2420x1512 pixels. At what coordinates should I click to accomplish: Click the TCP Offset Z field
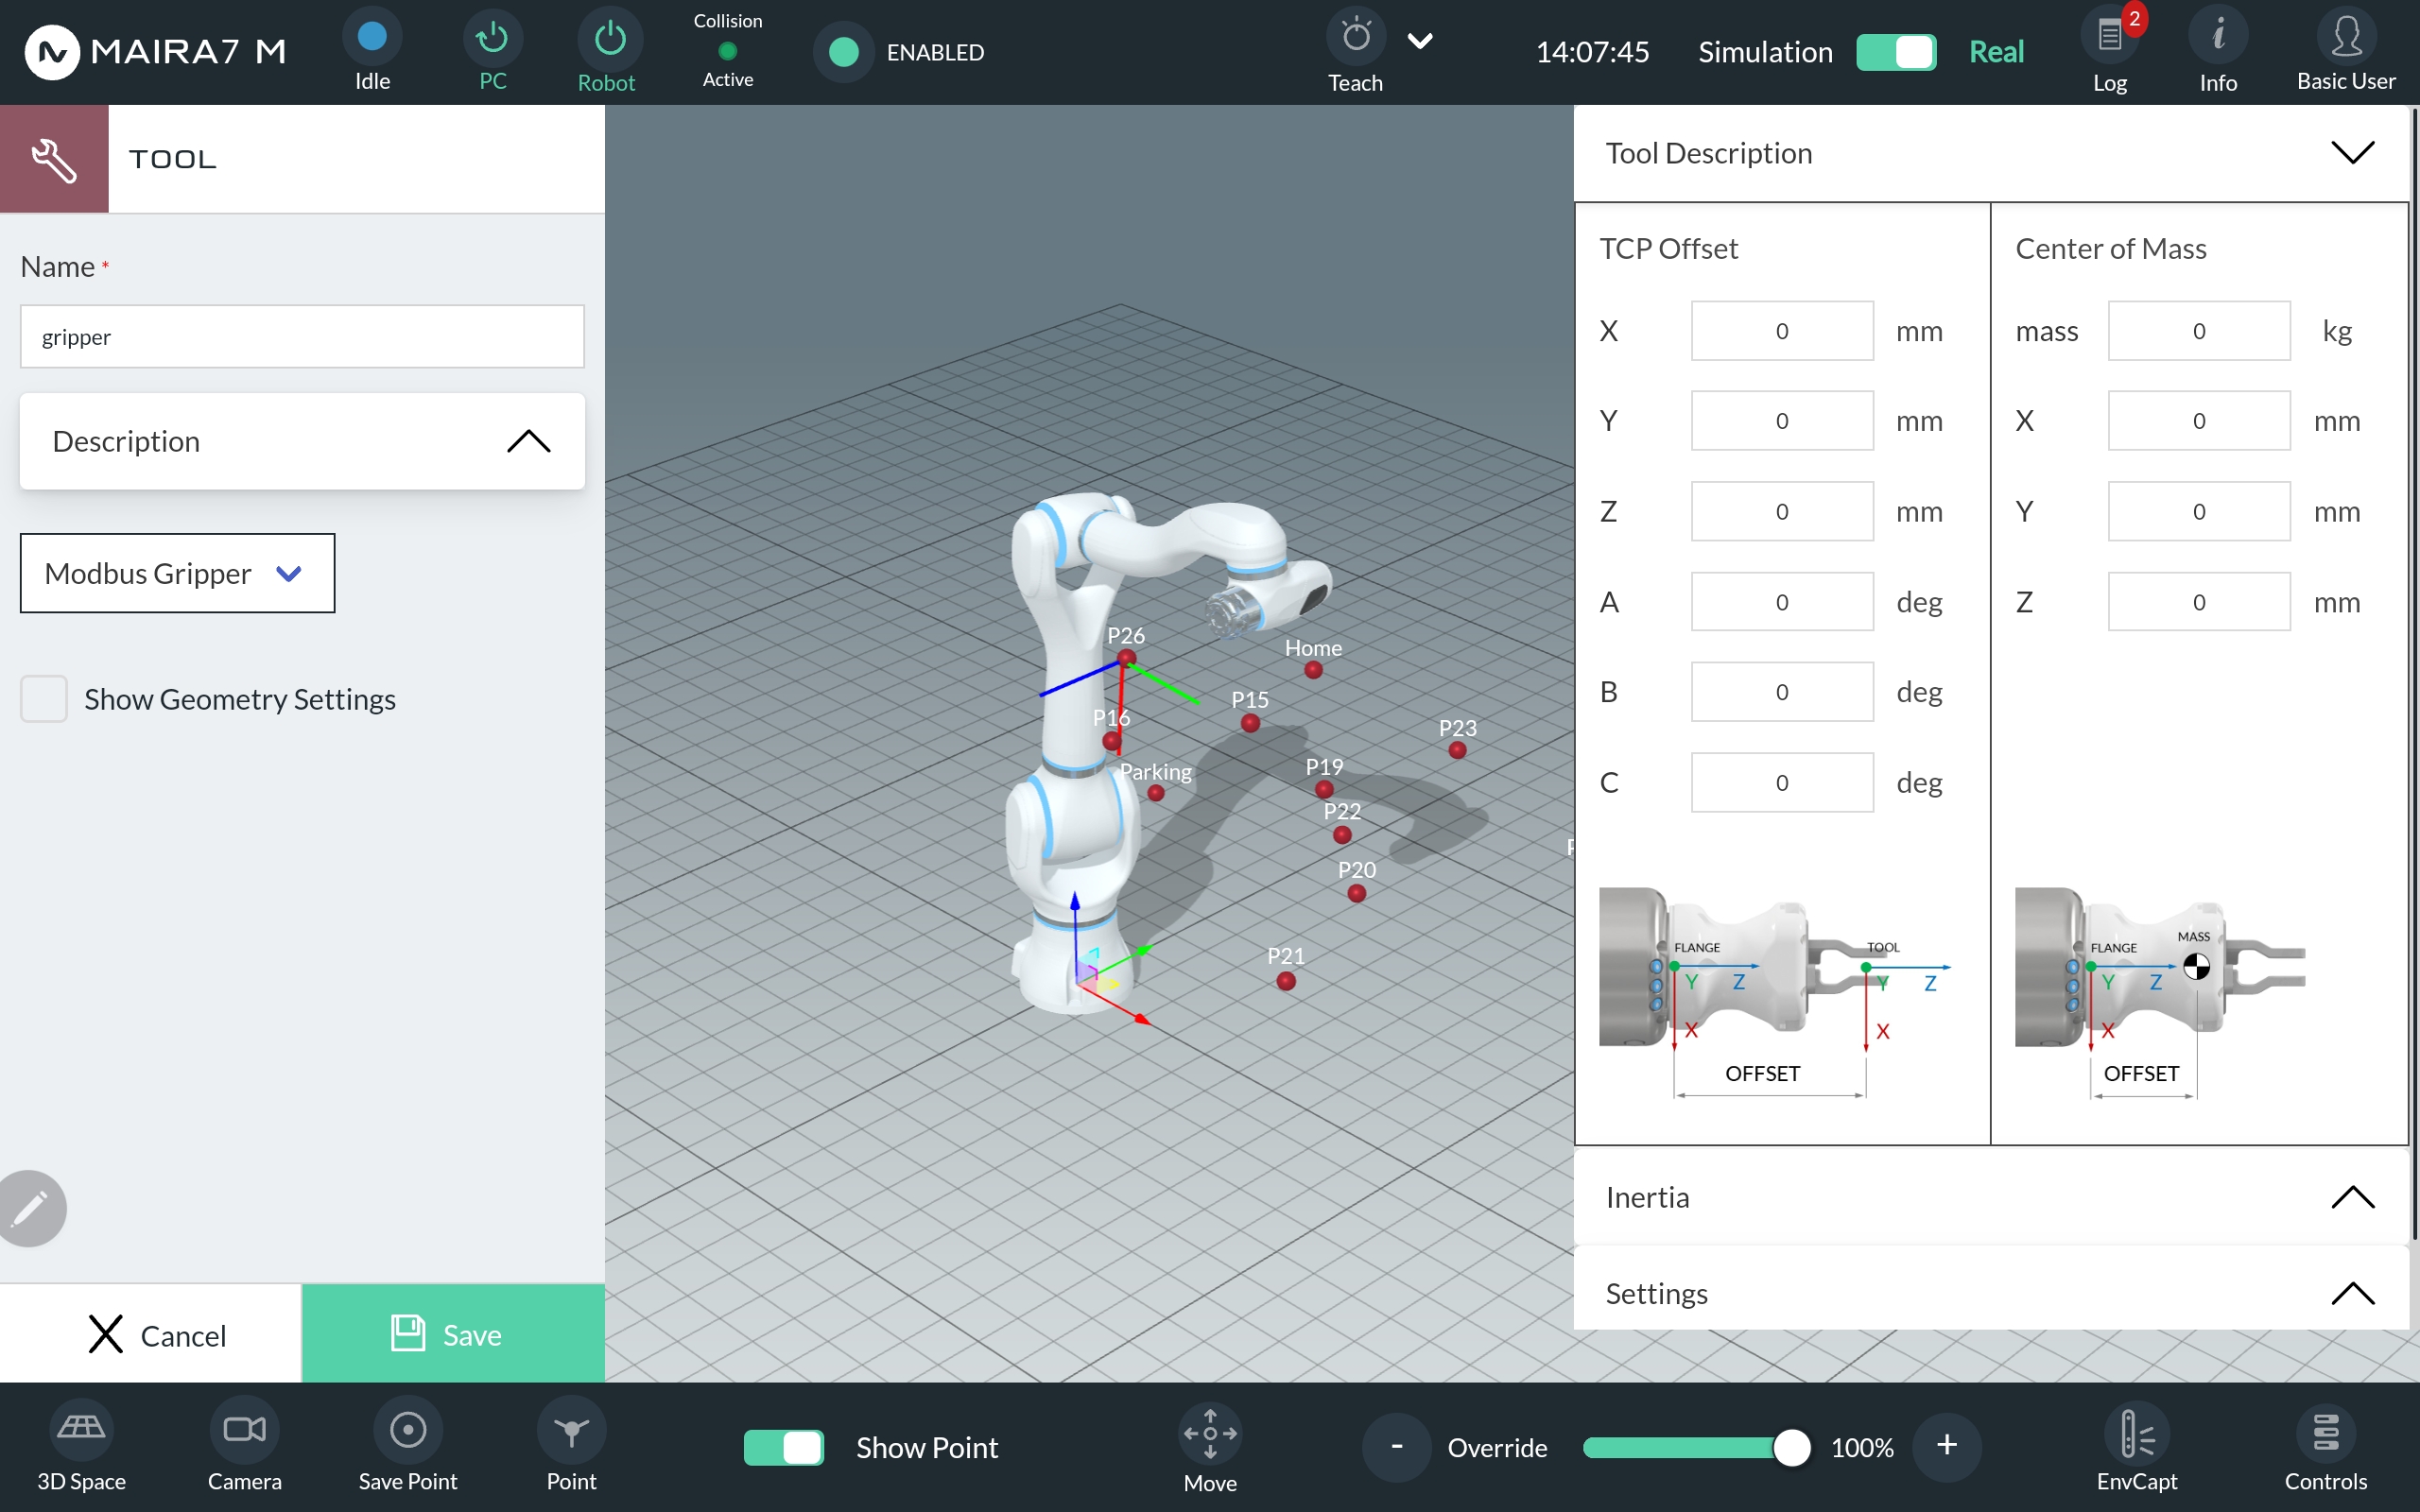click(x=1782, y=511)
